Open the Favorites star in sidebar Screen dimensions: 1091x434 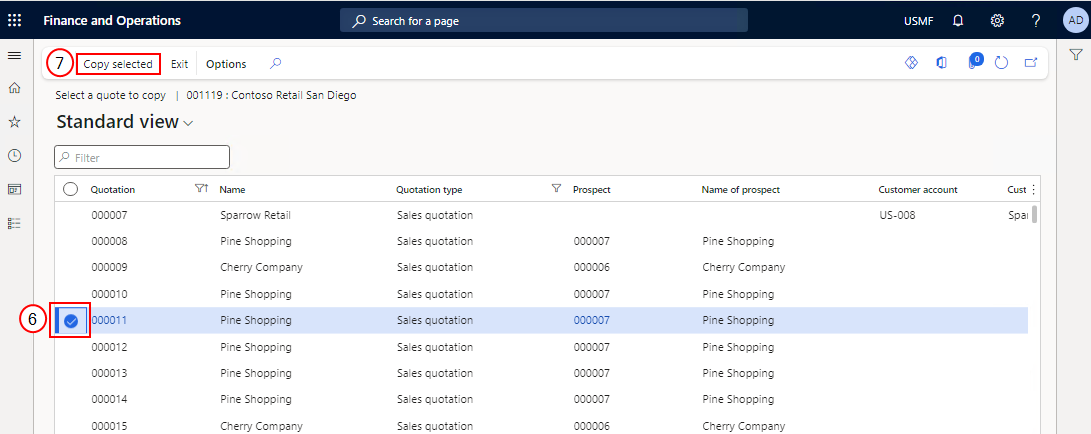click(14, 122)
